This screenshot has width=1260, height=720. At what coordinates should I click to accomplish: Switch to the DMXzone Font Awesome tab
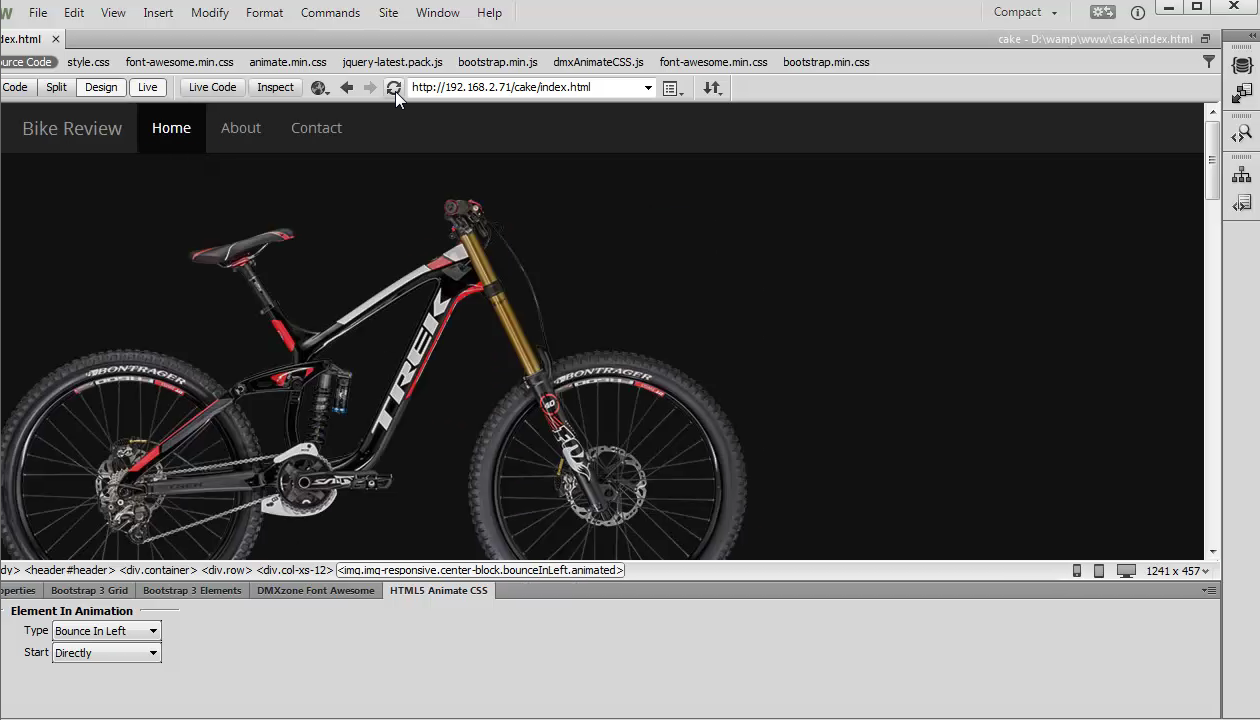316,591
